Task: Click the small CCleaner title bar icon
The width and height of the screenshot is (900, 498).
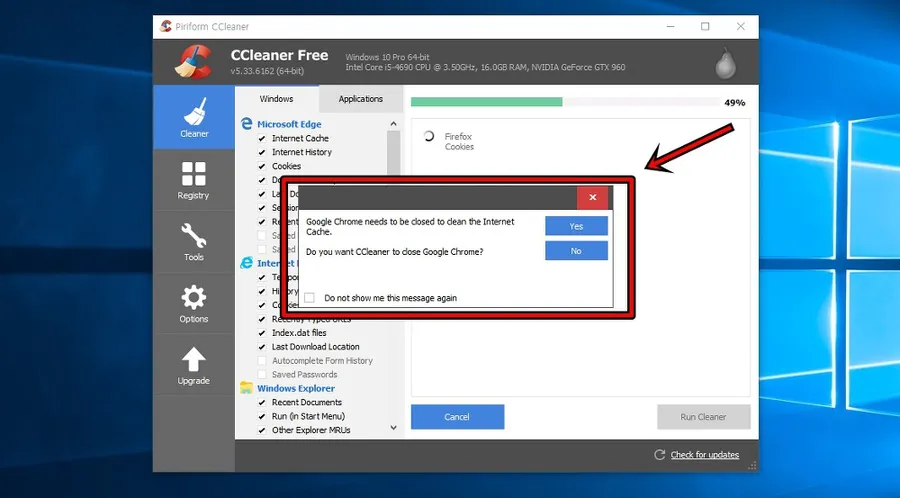Action: (166, 26)
